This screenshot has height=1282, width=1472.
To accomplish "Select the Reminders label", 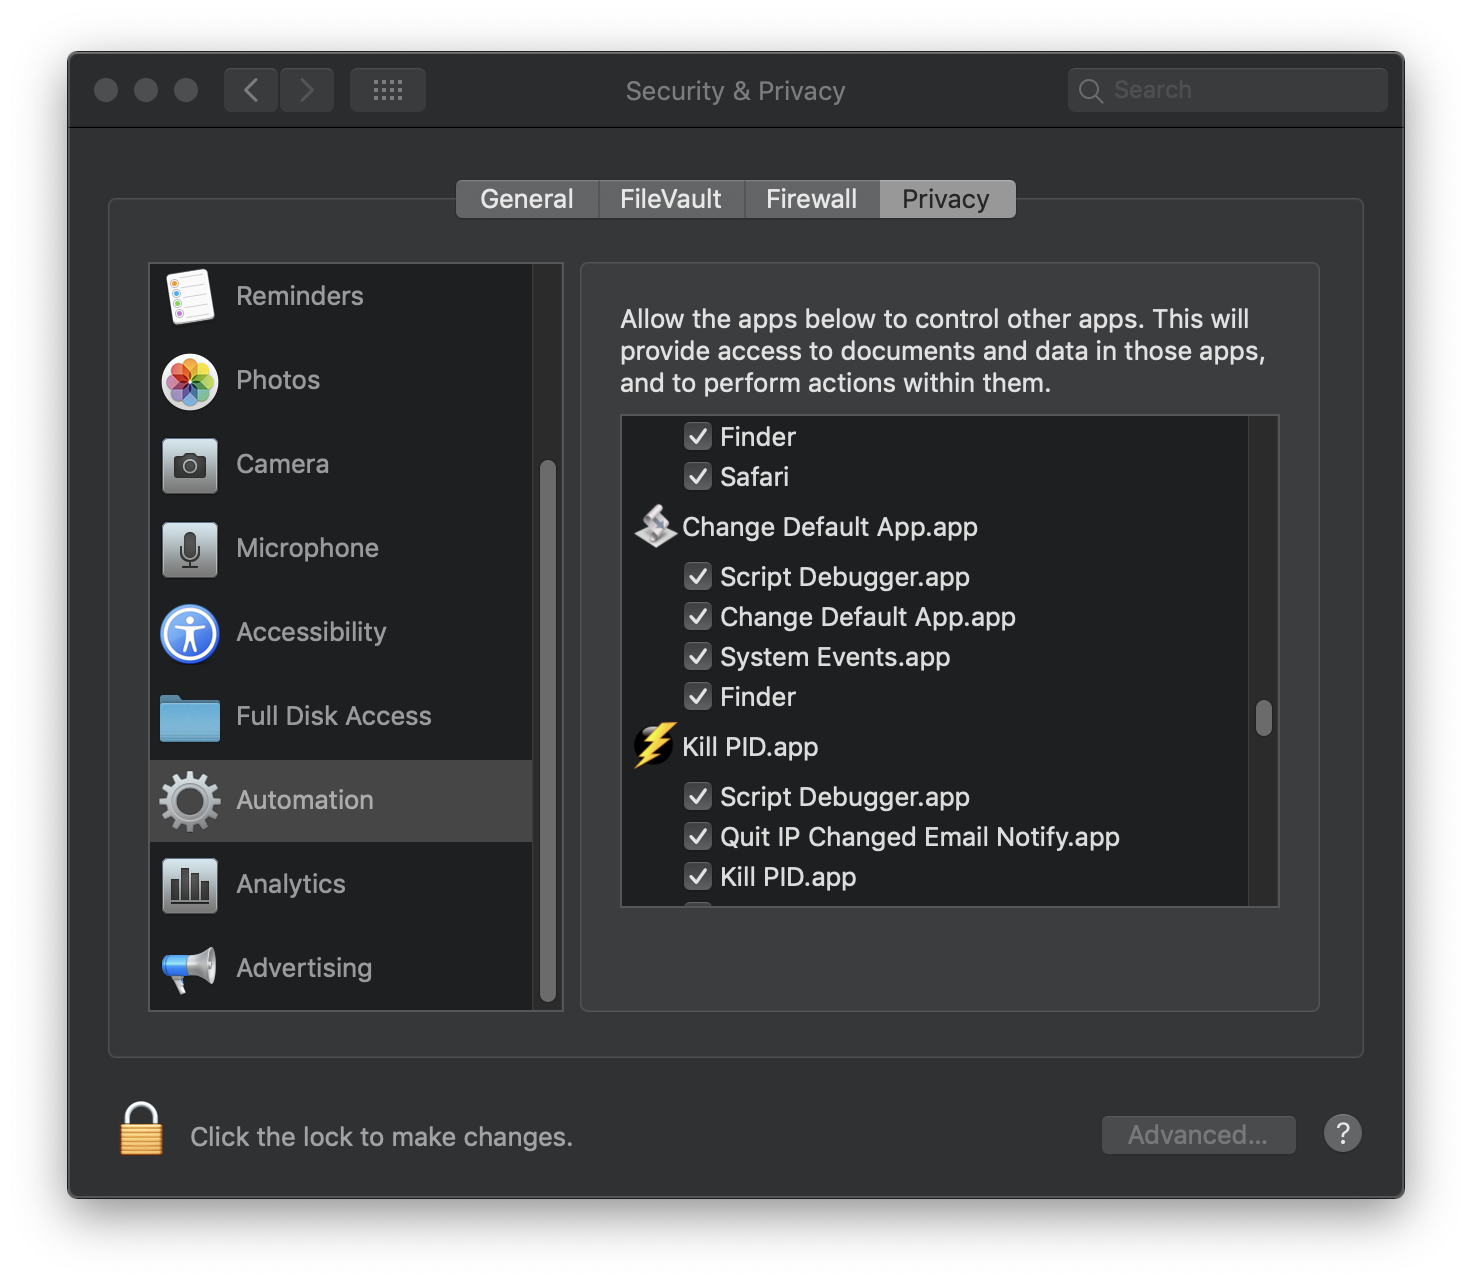I will pyautogui.click(x=300, y=296).
